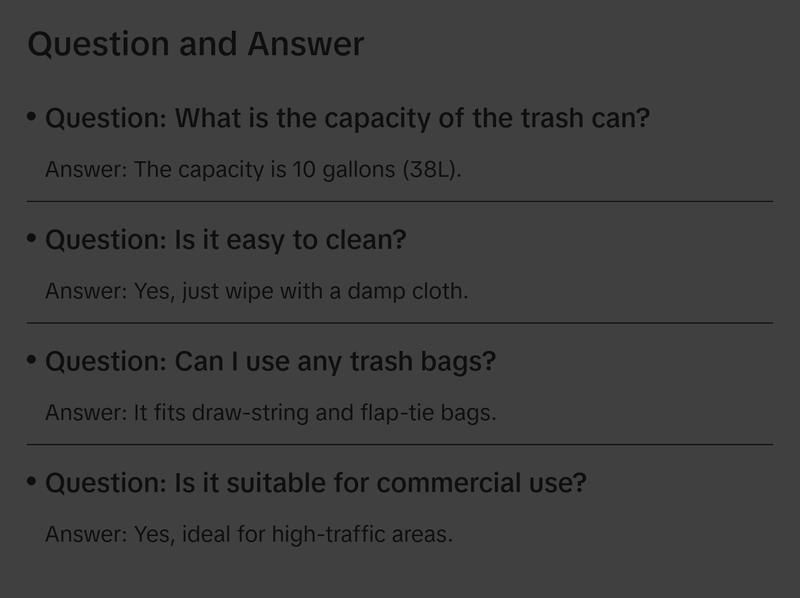Viewport: 800px width, 598px height.
Task: Select the trash can capacity question
Action: point(347,118)
